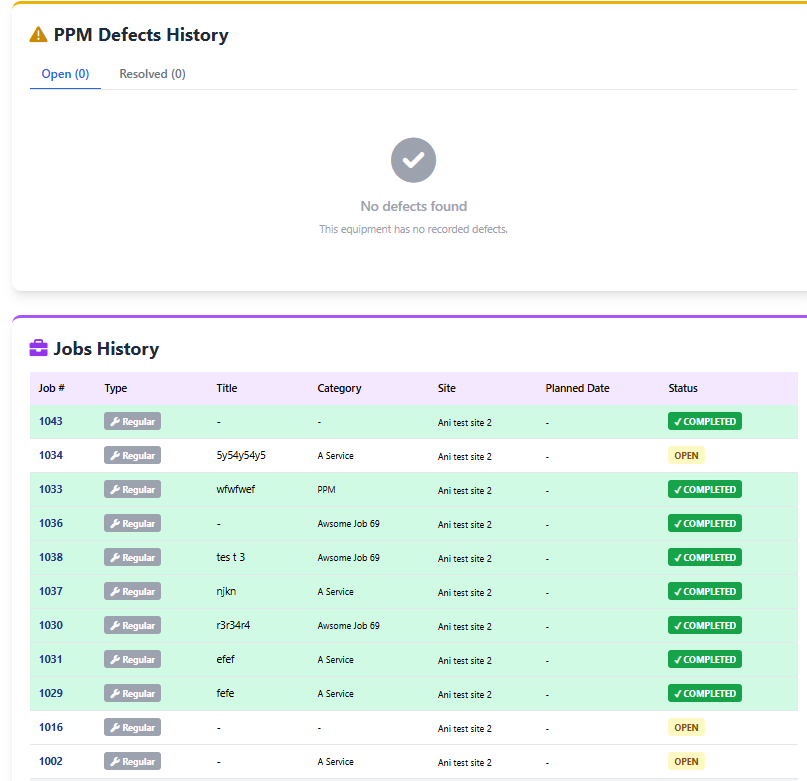This screenshot has height=781, width=807.
Task: Open job number 1002
Action: pos(51,761)
